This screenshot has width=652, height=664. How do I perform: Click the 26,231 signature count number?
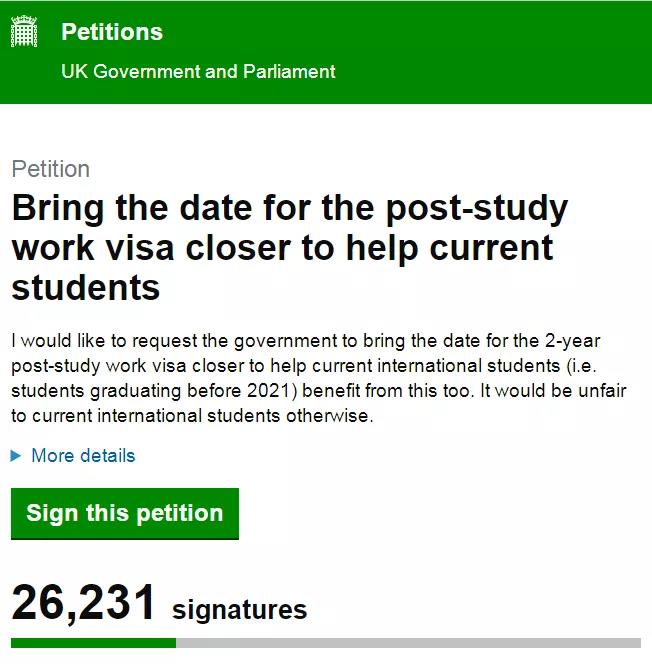(83, 603)
